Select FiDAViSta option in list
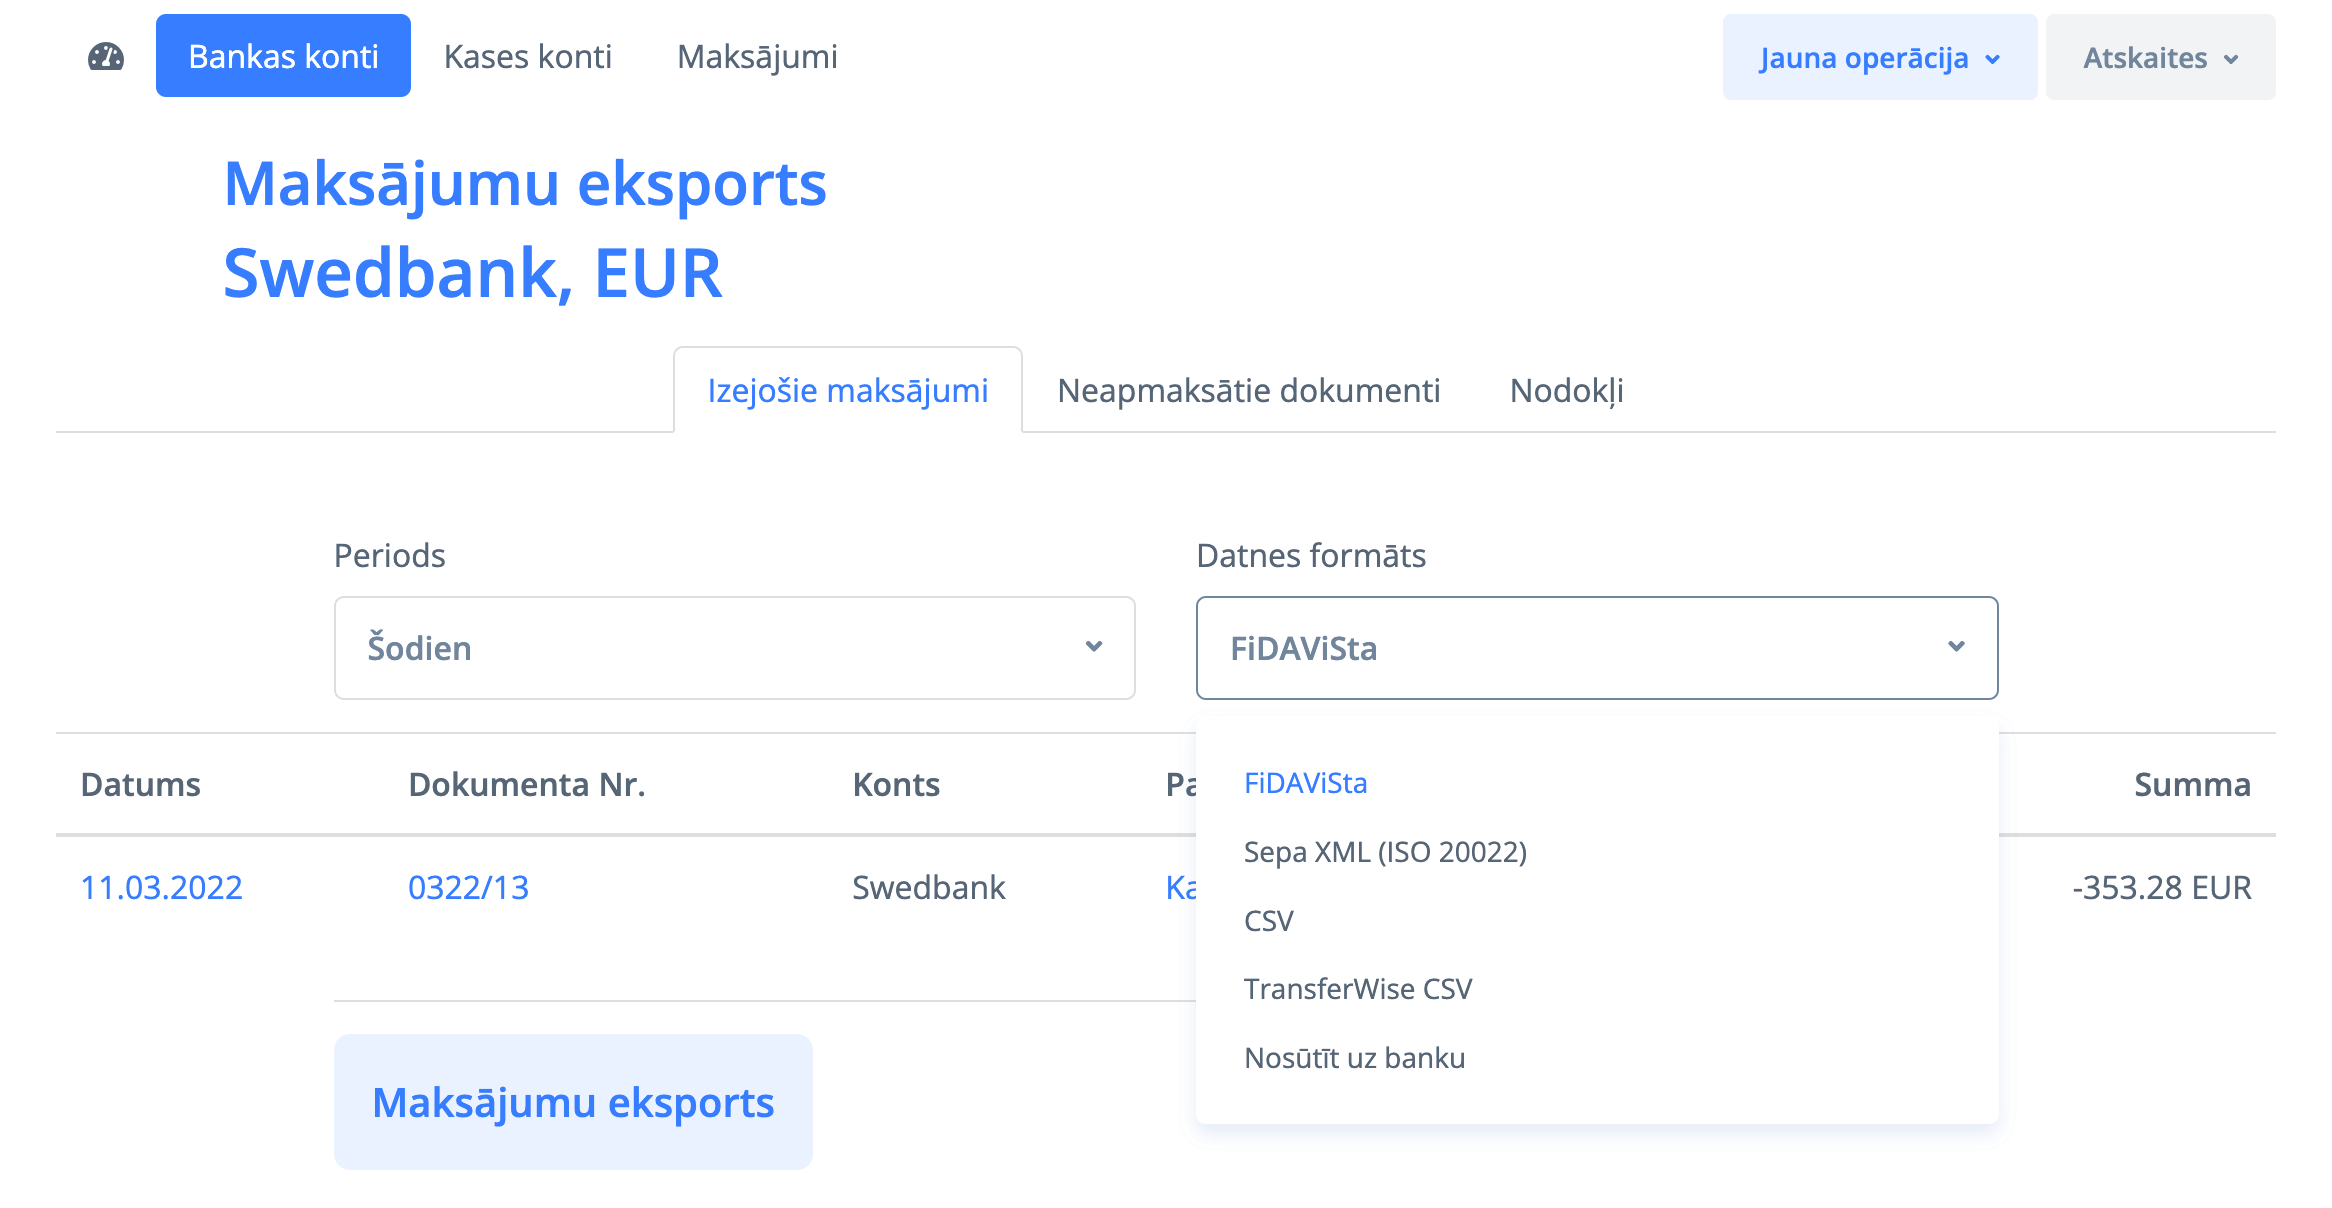 coord(1305,783)
